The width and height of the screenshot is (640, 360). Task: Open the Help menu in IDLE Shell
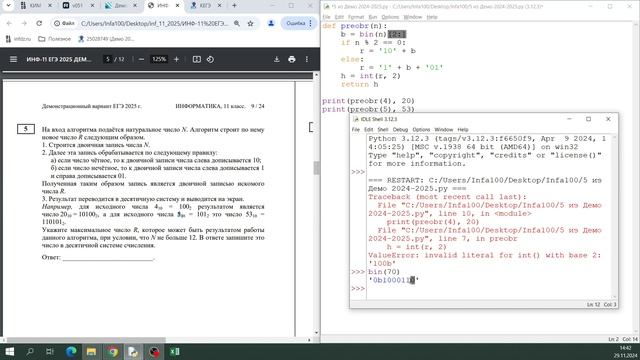click(463, 129)
